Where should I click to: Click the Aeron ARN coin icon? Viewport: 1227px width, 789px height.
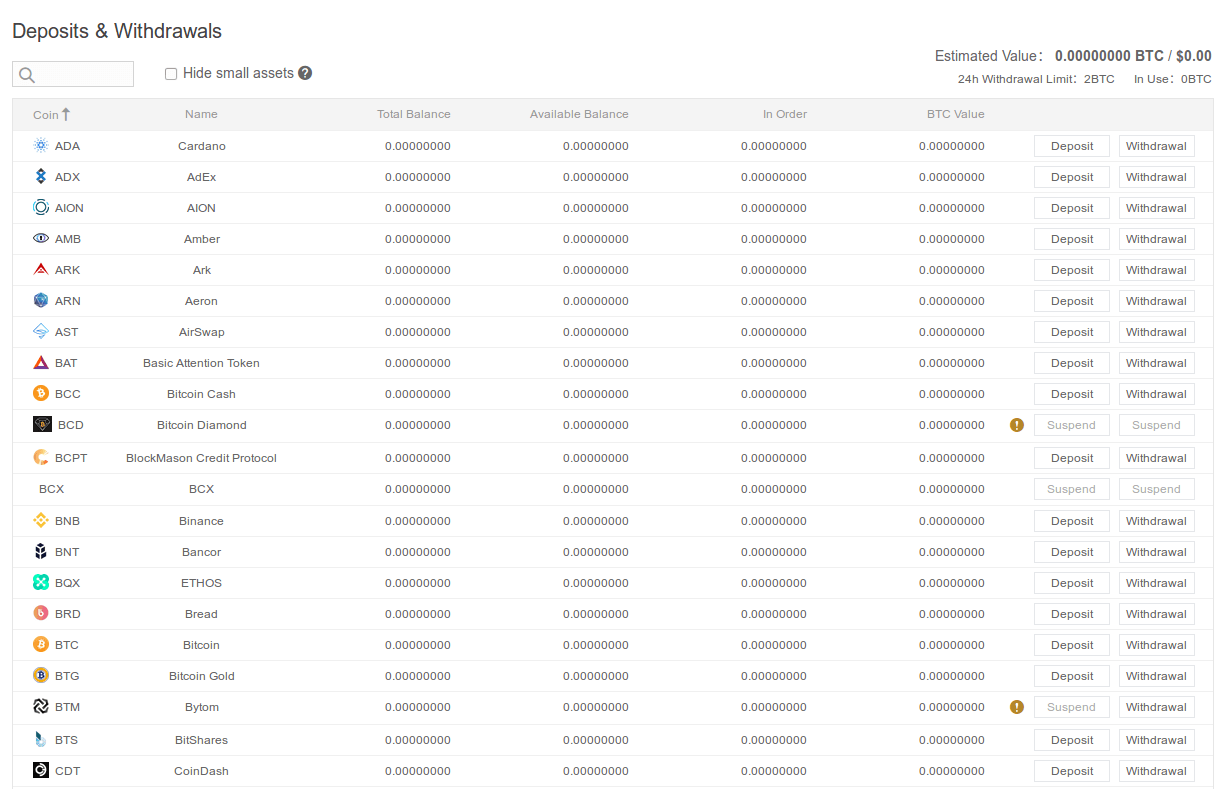pyautogui.click(x=41, y=301)
